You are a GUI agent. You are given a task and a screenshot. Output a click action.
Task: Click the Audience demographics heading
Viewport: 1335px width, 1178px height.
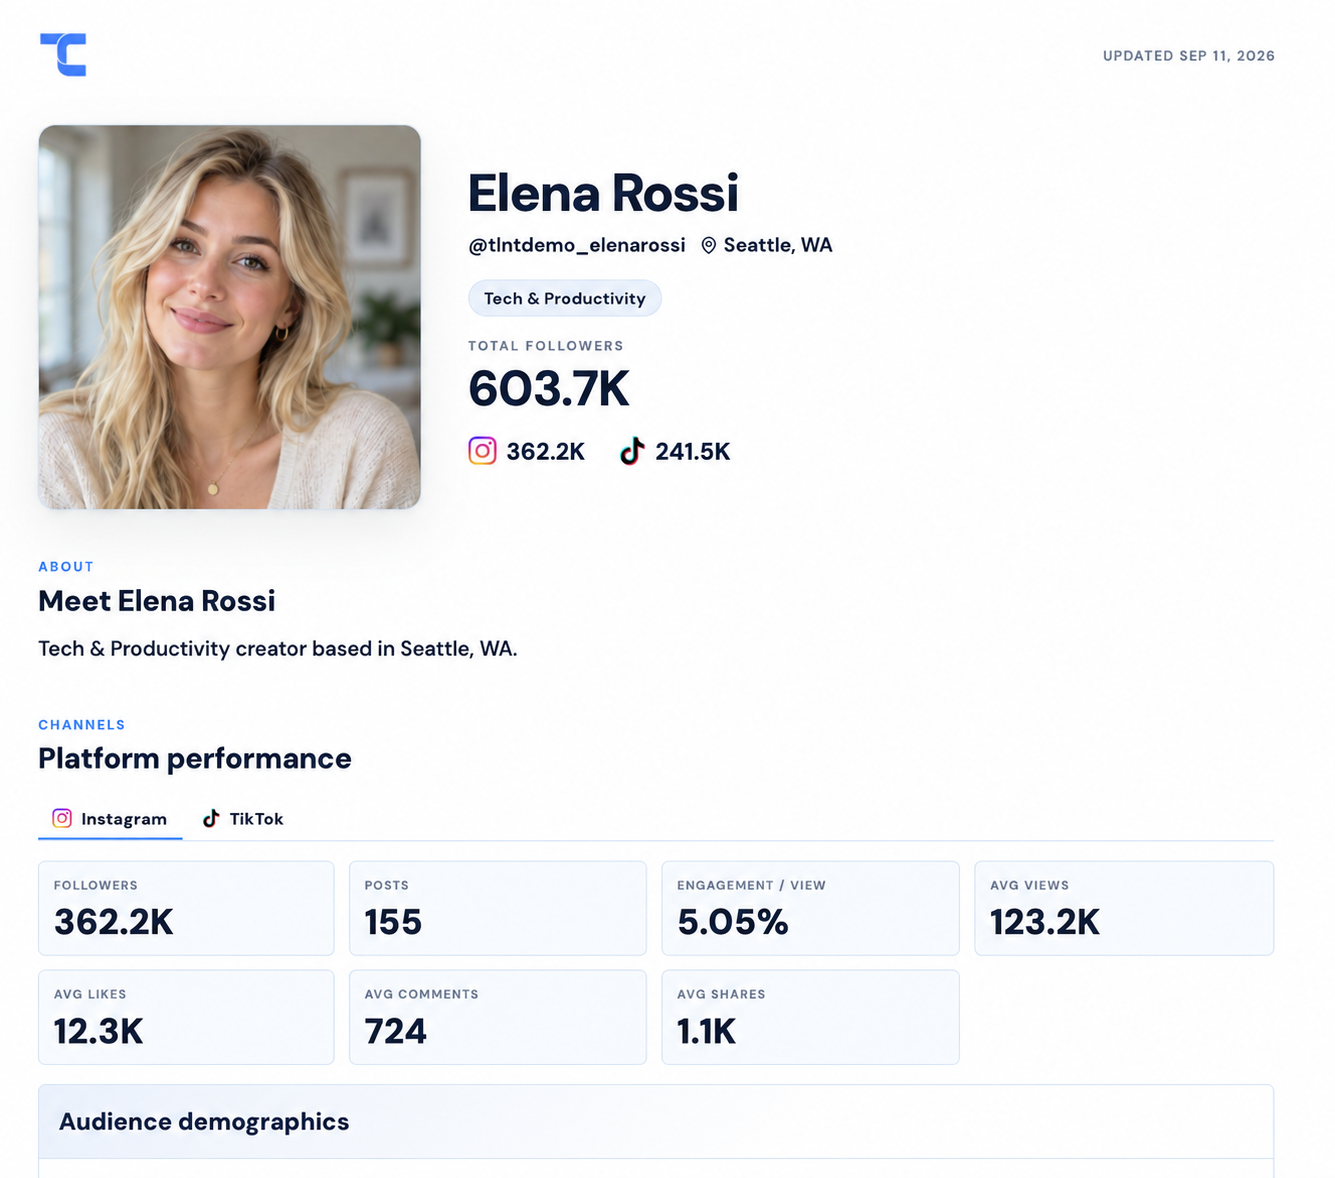204,1122
